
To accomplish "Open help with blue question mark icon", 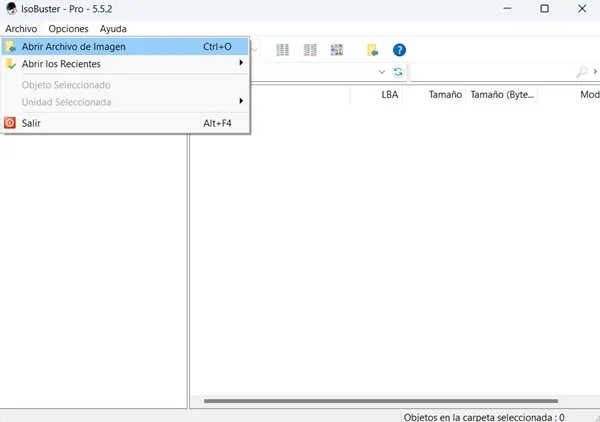I will [399, 50].
